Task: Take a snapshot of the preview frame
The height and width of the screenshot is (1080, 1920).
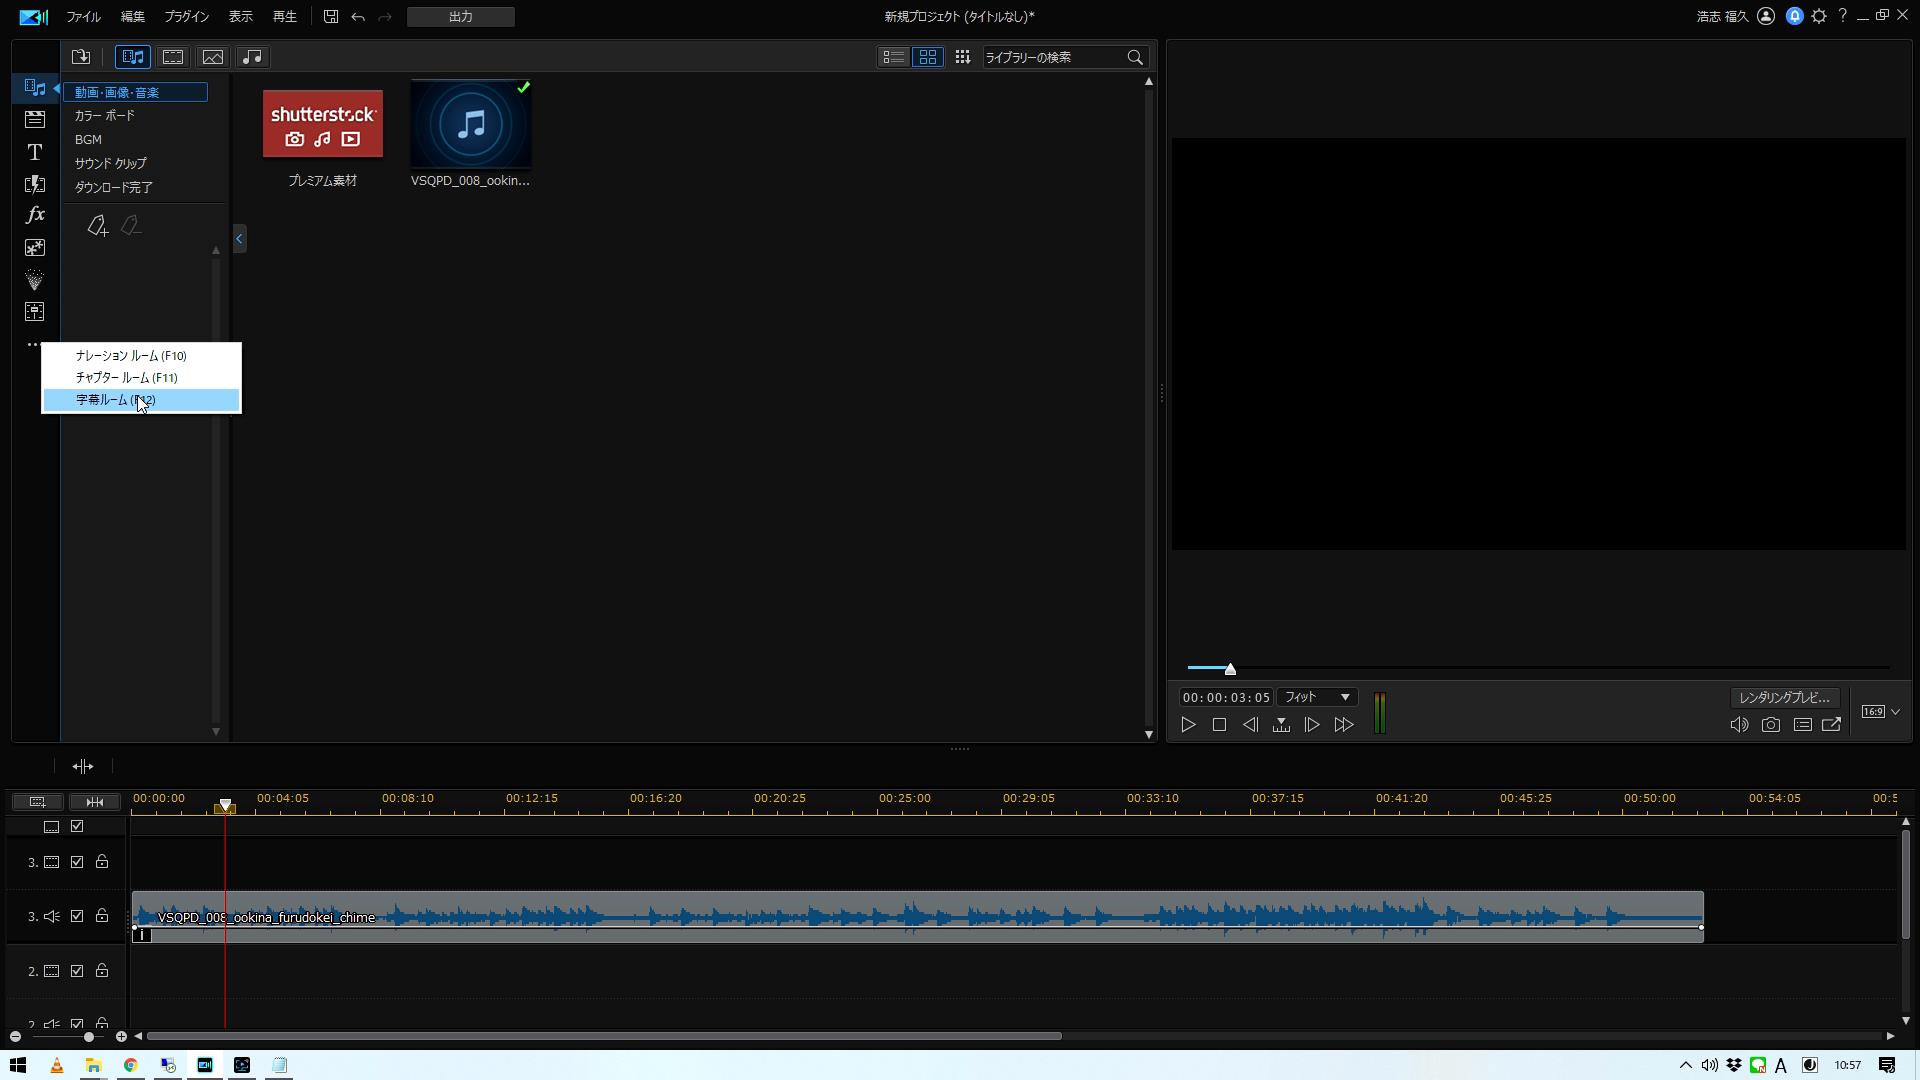Action: [x=1770, y=725]
